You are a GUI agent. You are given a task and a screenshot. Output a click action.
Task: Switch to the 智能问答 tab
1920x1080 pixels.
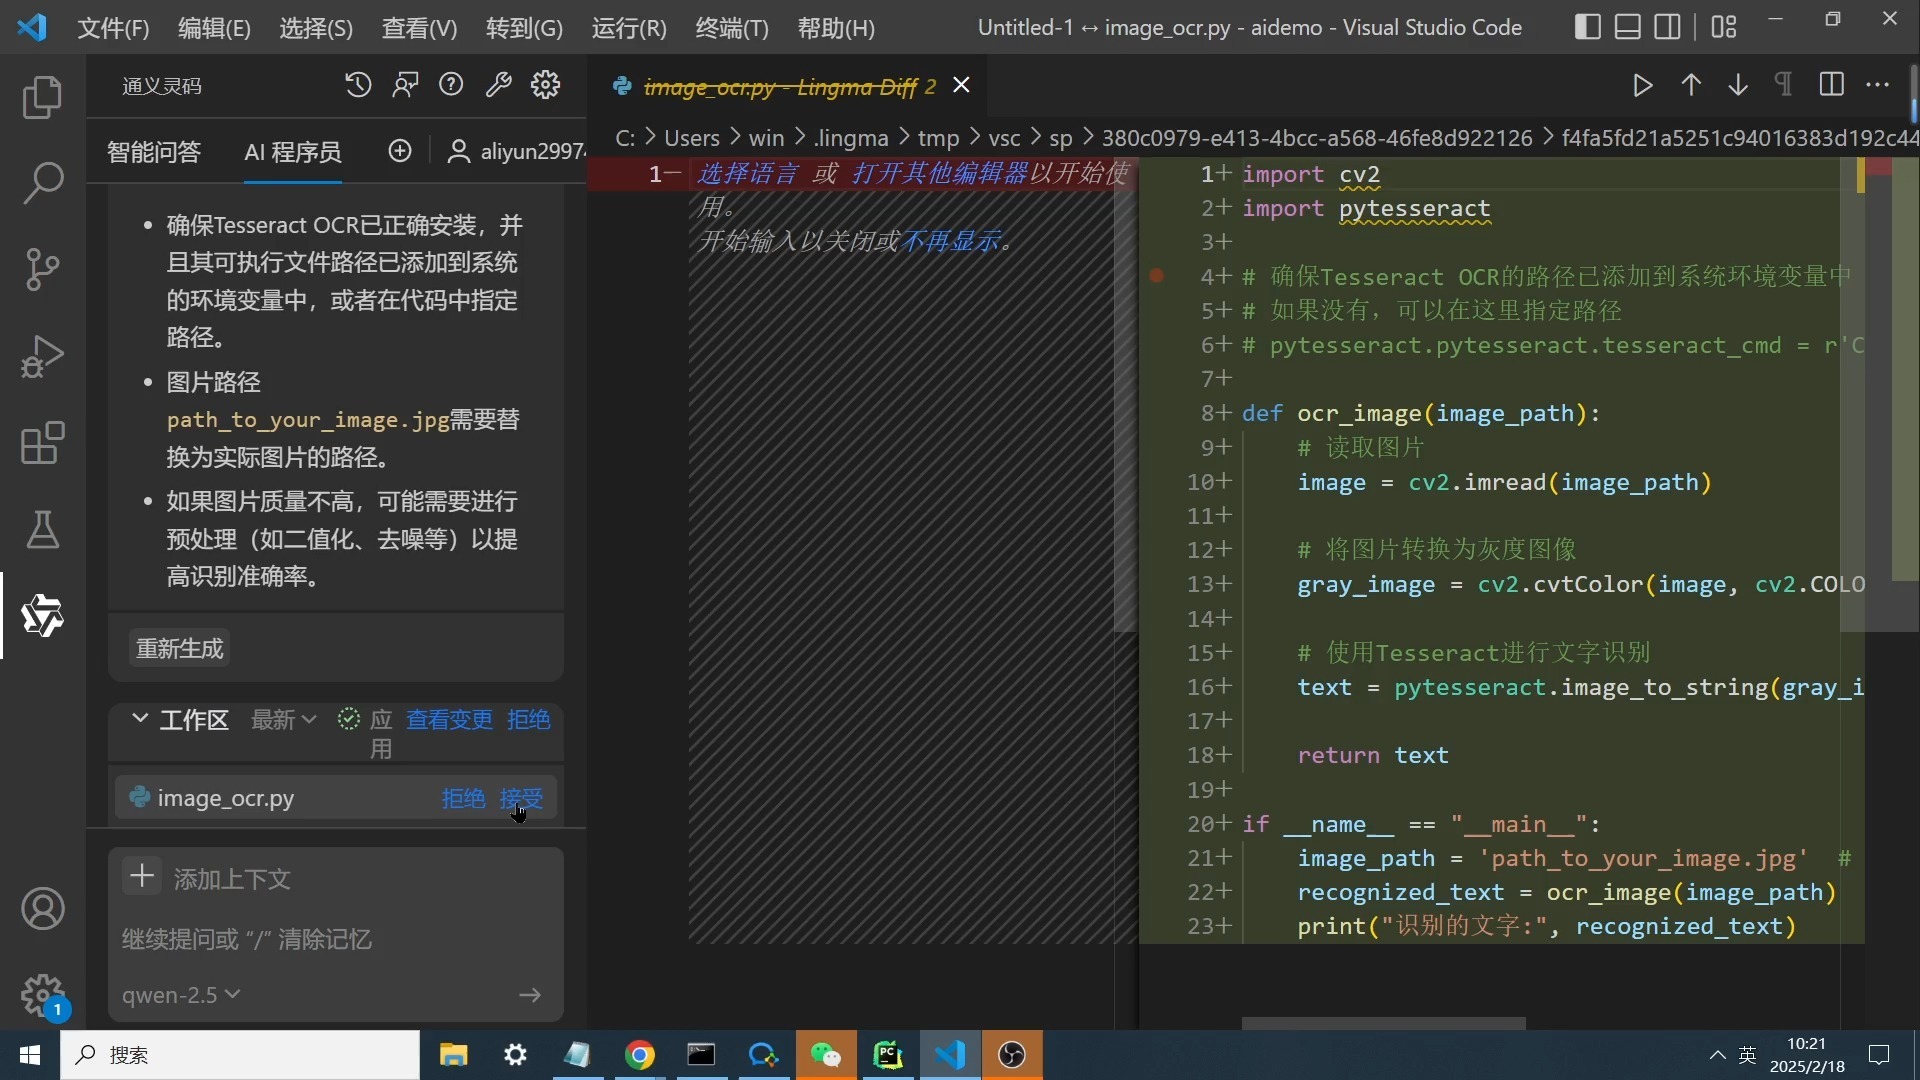pyautogui.click(x=152, y=152)
